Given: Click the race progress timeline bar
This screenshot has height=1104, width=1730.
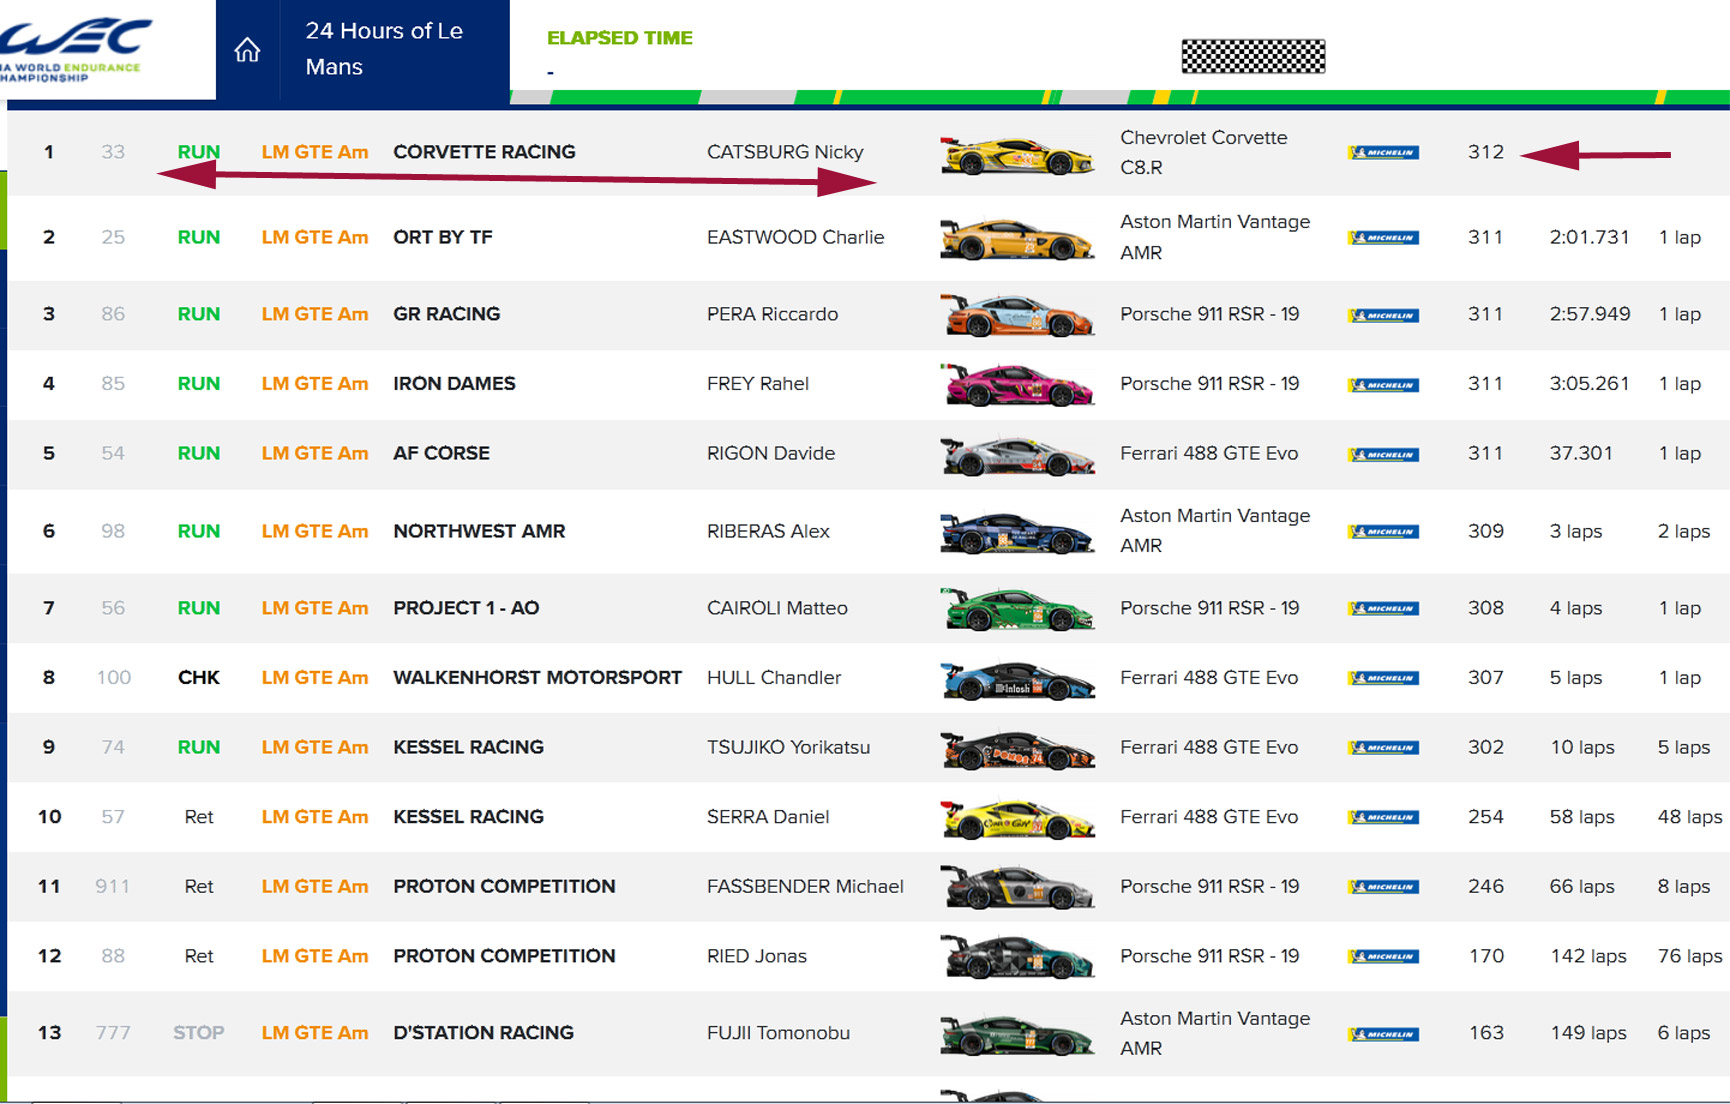Looking at the screenshot, I should click(1118, 97).
